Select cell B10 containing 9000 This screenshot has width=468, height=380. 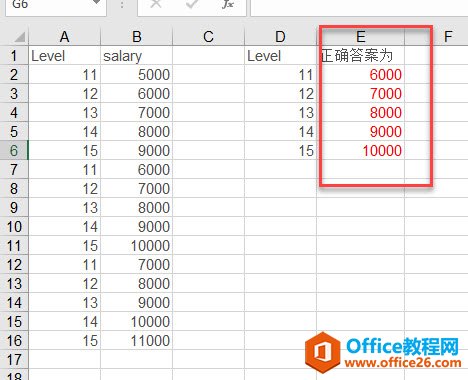point(137,226)
